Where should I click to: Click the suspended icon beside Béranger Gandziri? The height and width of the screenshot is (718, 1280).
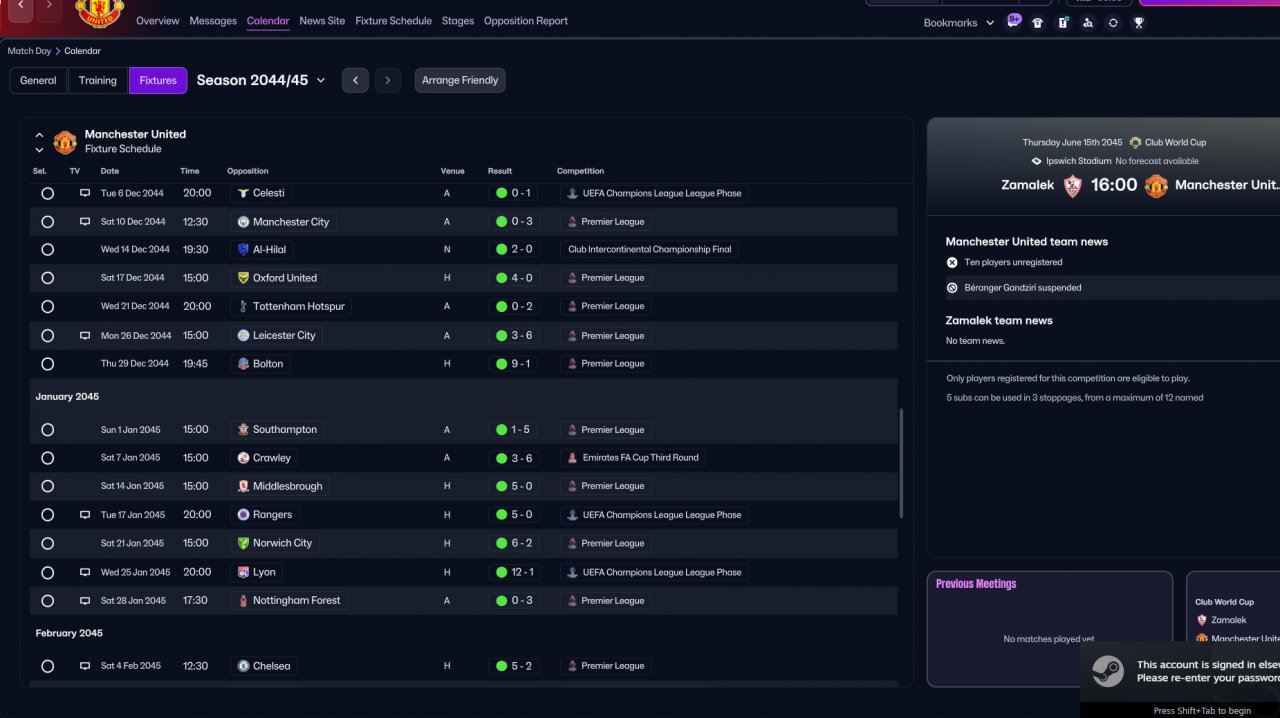tap(952, 287)
